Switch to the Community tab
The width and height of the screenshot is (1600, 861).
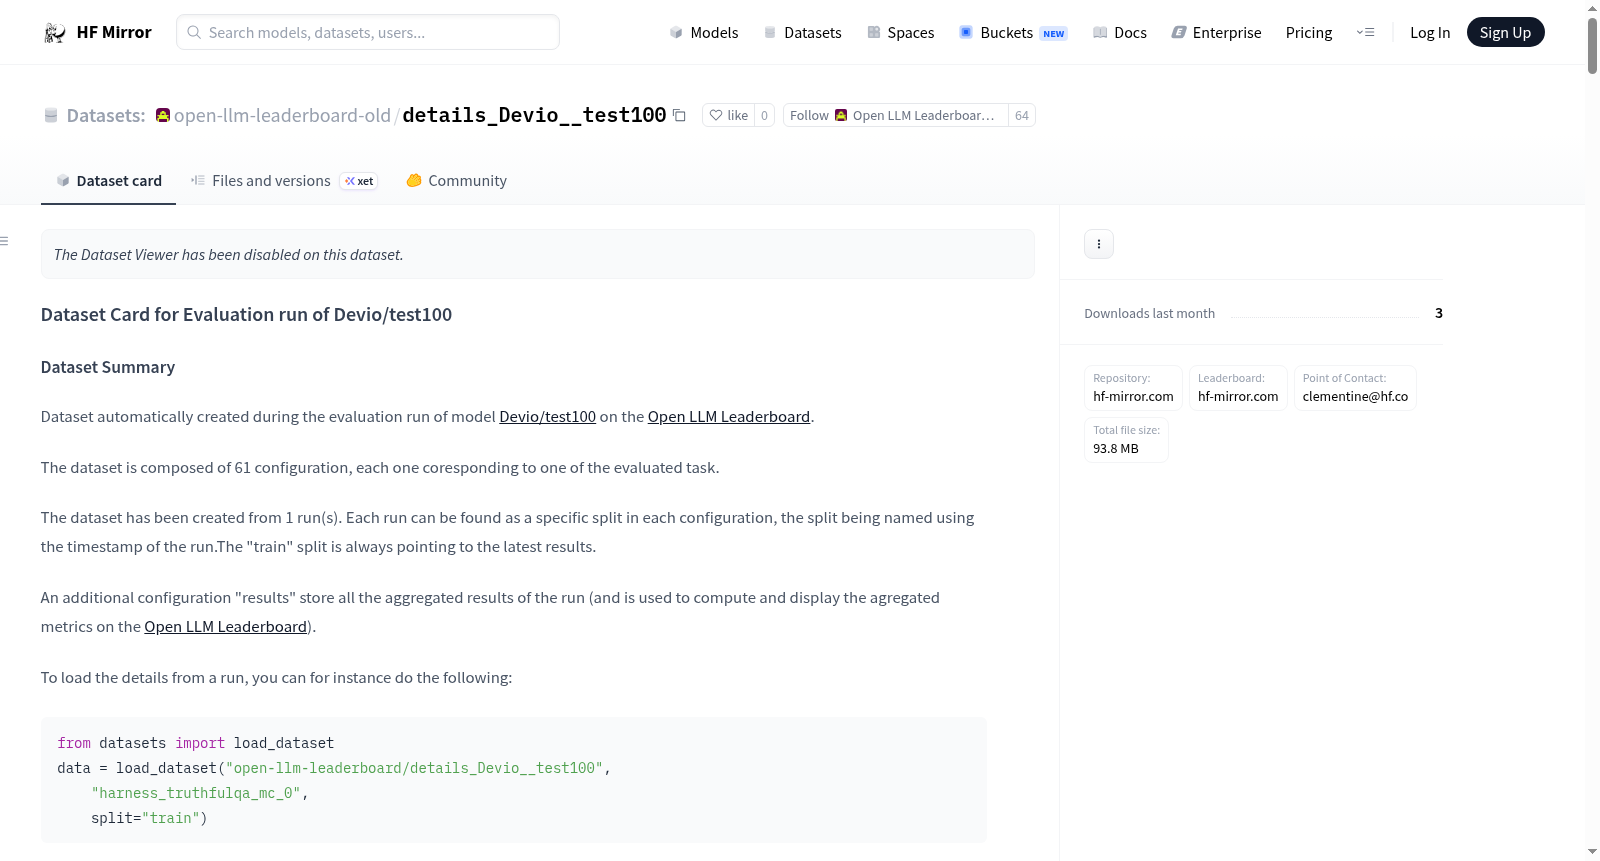tap(456, 181)
